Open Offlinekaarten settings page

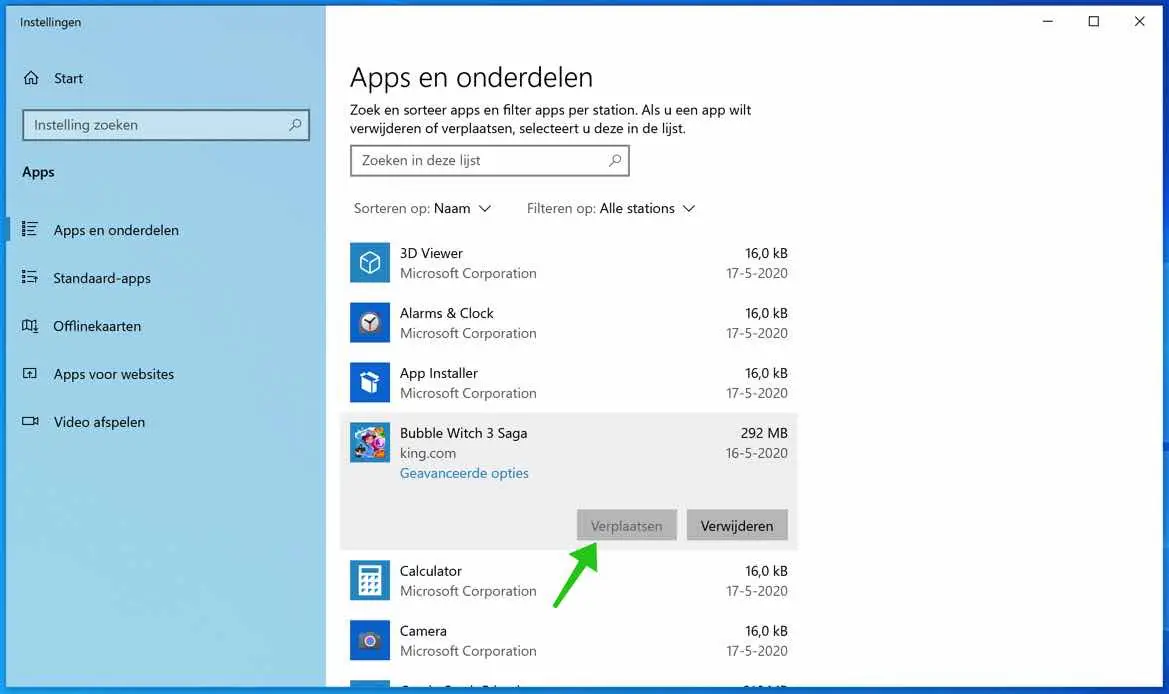[x=97, y=326]
